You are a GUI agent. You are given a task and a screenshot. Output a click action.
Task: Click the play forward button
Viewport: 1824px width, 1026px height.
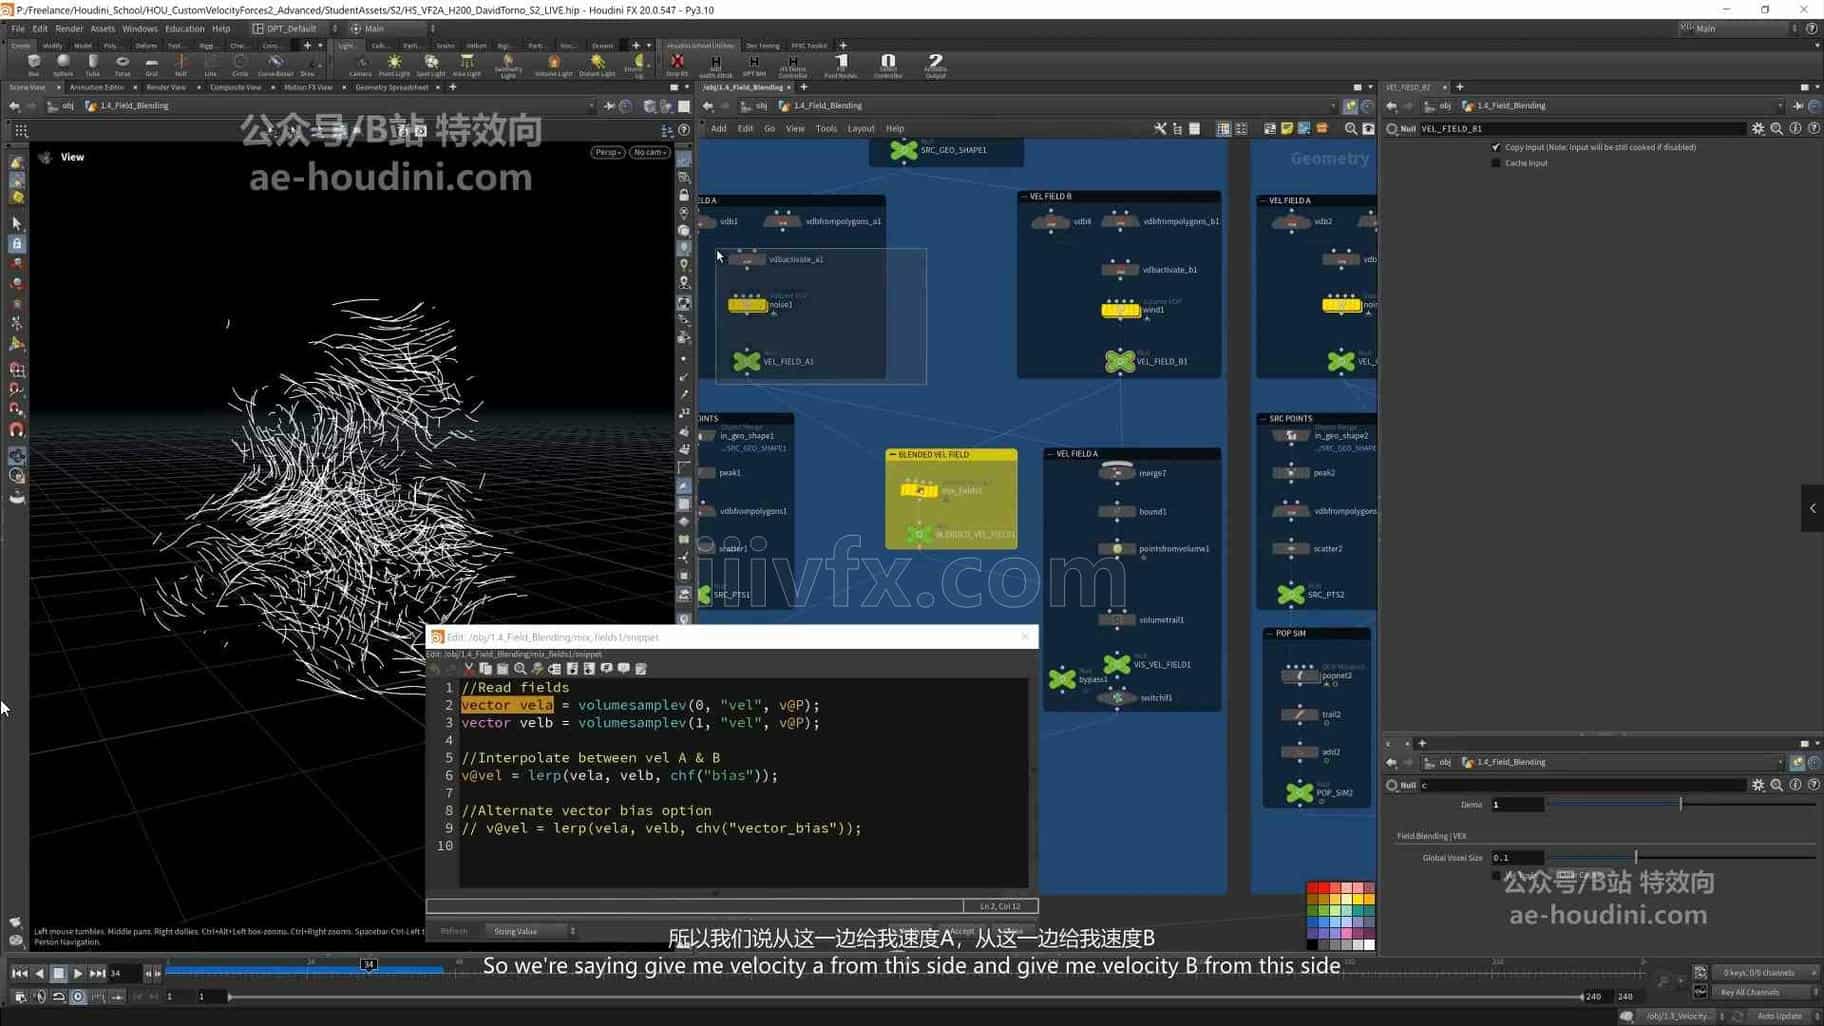point(78,973)
